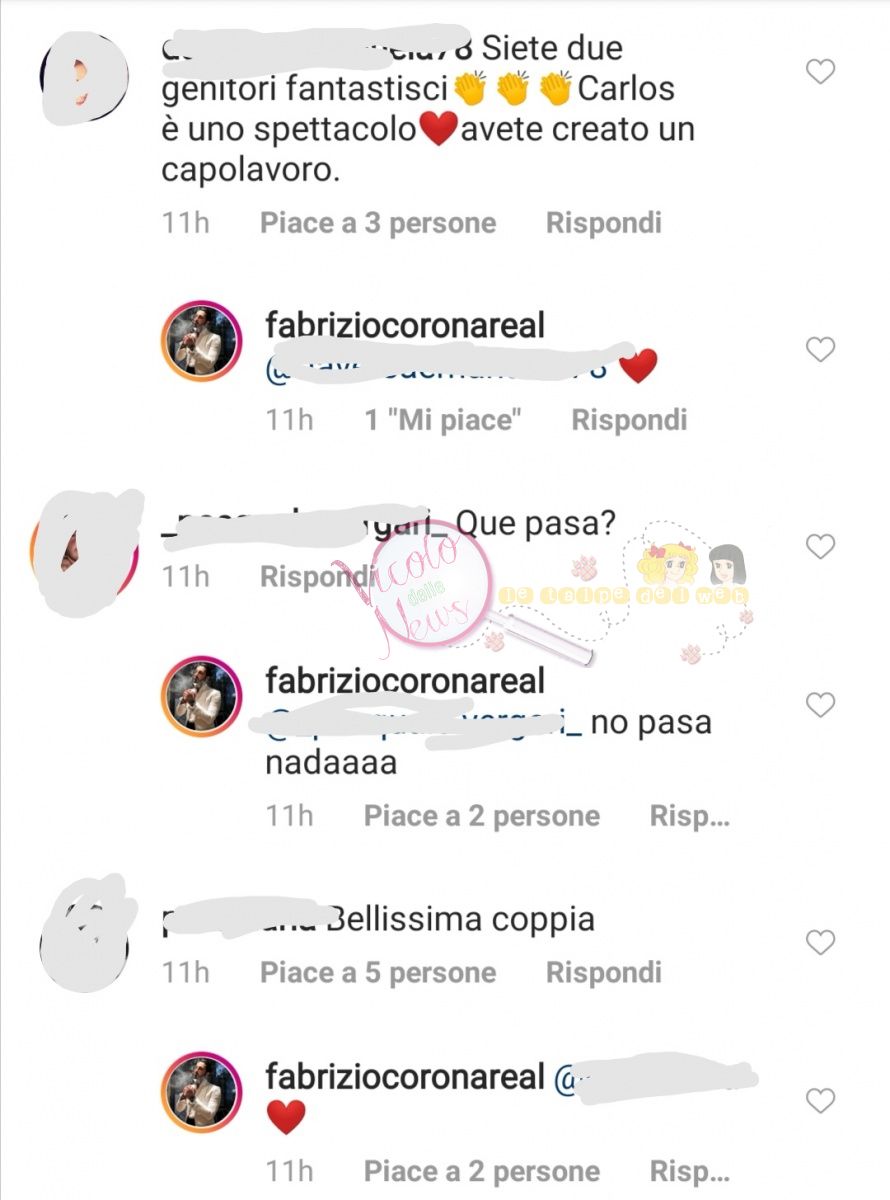Like the 'Que pasa?' comment

pos(820,546)
